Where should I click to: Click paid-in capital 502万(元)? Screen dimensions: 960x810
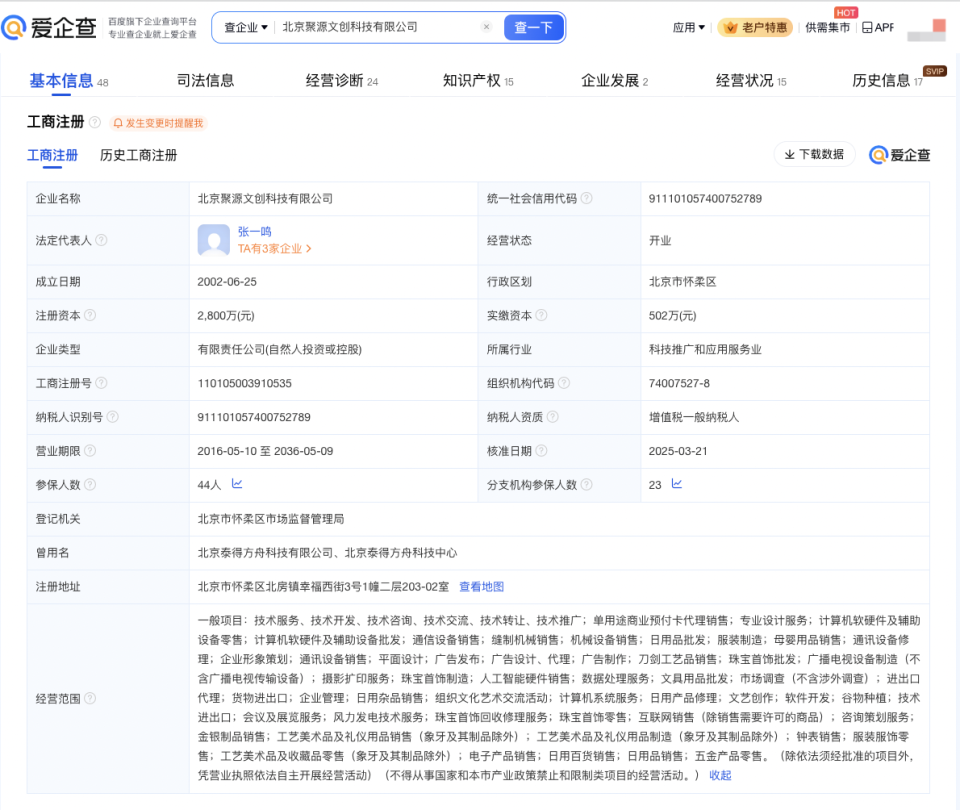coord(672,315)
